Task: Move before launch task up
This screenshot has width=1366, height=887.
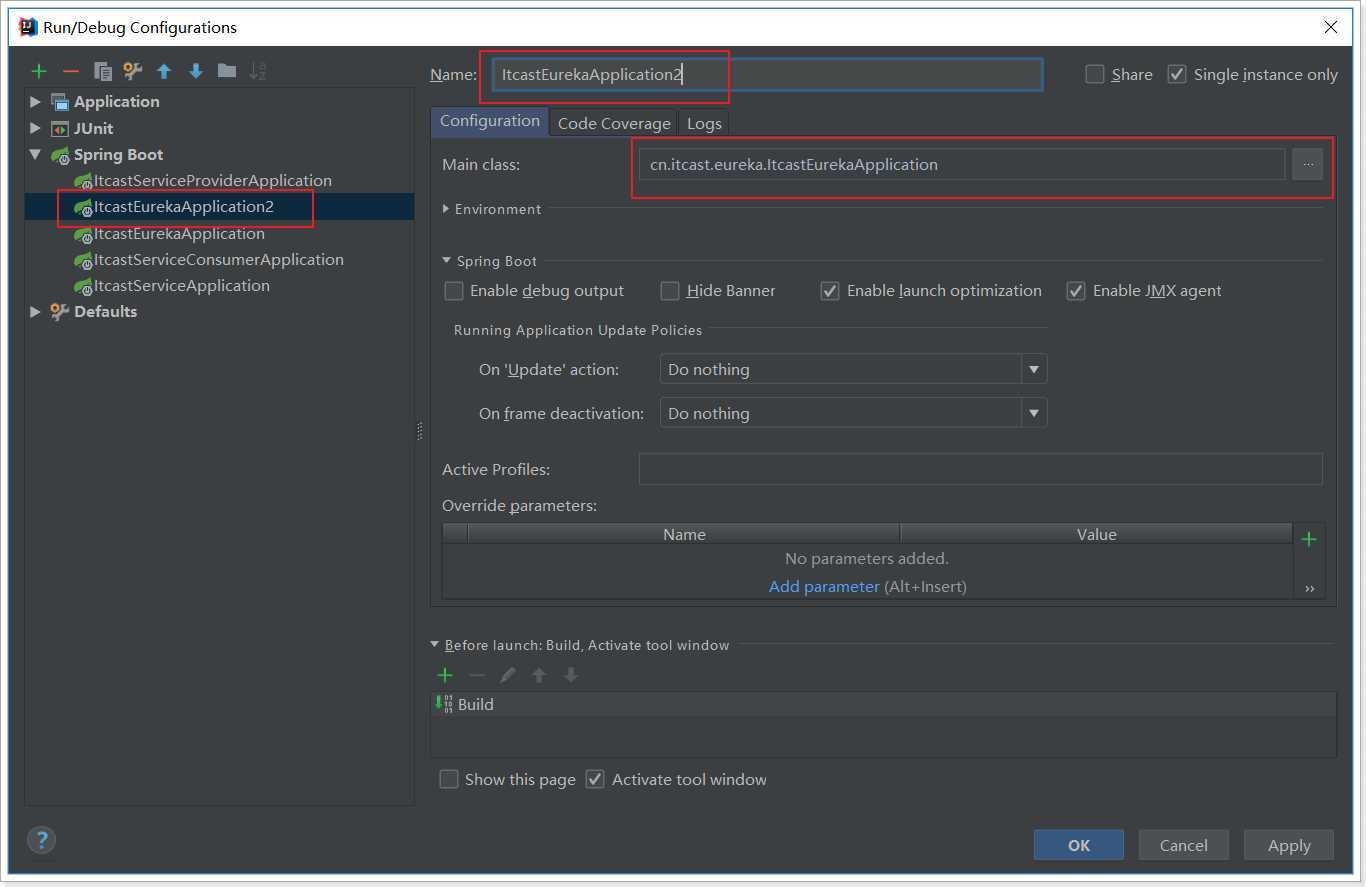Action: click(x=539, y=675)
